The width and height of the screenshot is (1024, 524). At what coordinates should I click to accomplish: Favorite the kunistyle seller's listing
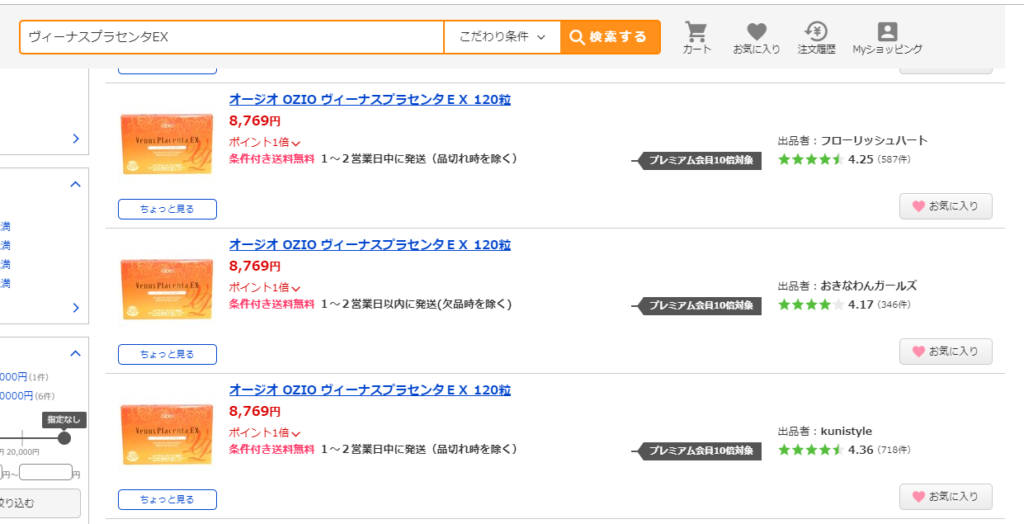click(946, 497)
